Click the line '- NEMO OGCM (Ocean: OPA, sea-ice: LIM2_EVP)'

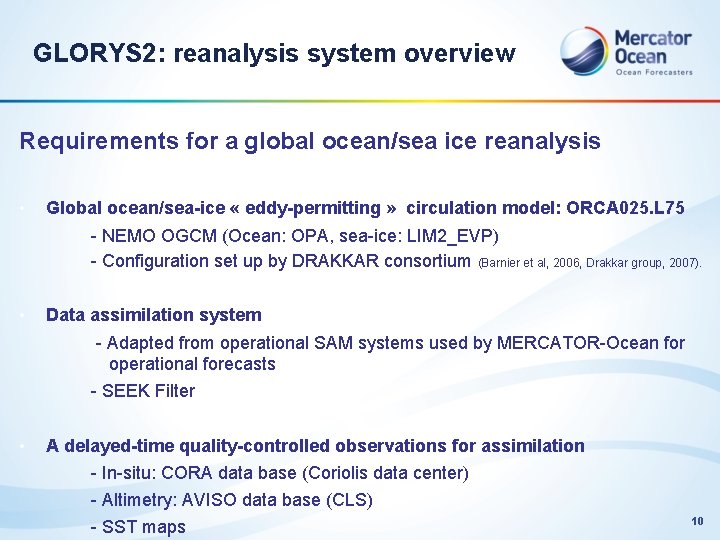click(x=294, y=236)
